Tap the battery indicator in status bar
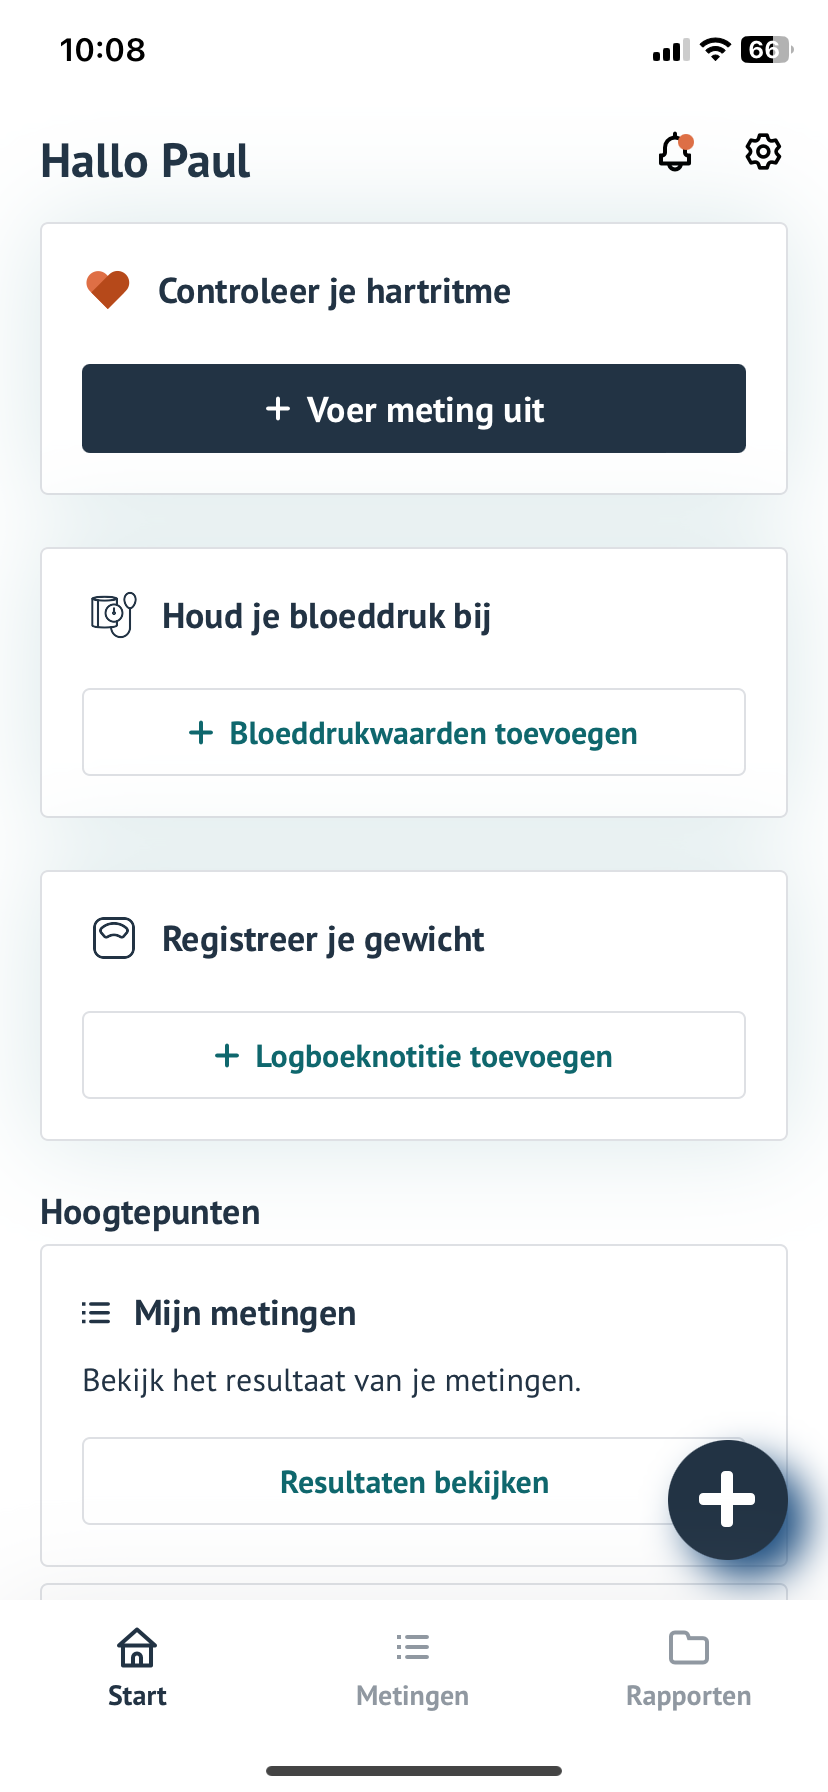Viewport: 828px width, 1792px height. (765, 50)
